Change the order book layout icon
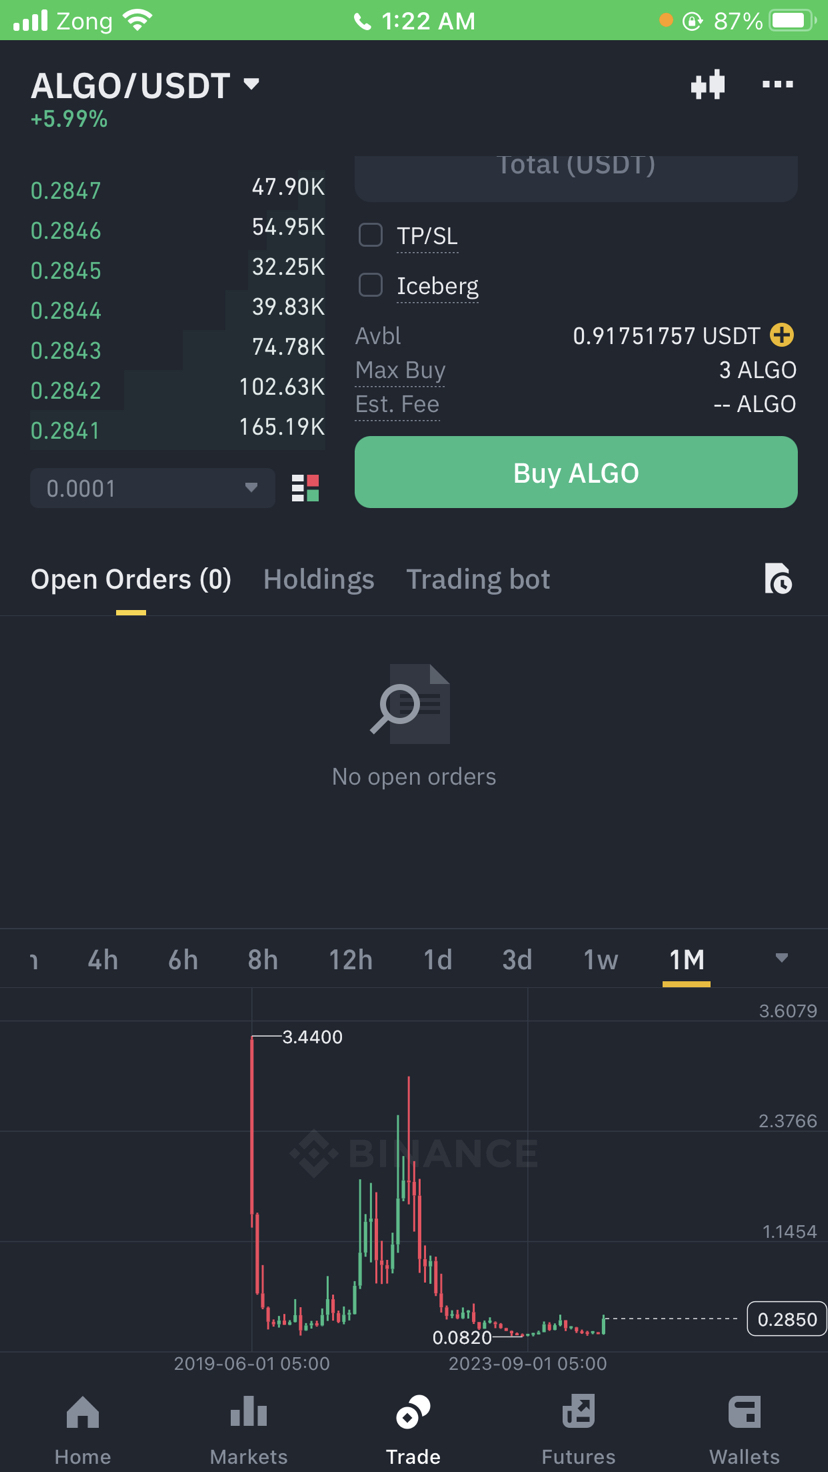Screen dimensions: 828x1472 point(305,488)
